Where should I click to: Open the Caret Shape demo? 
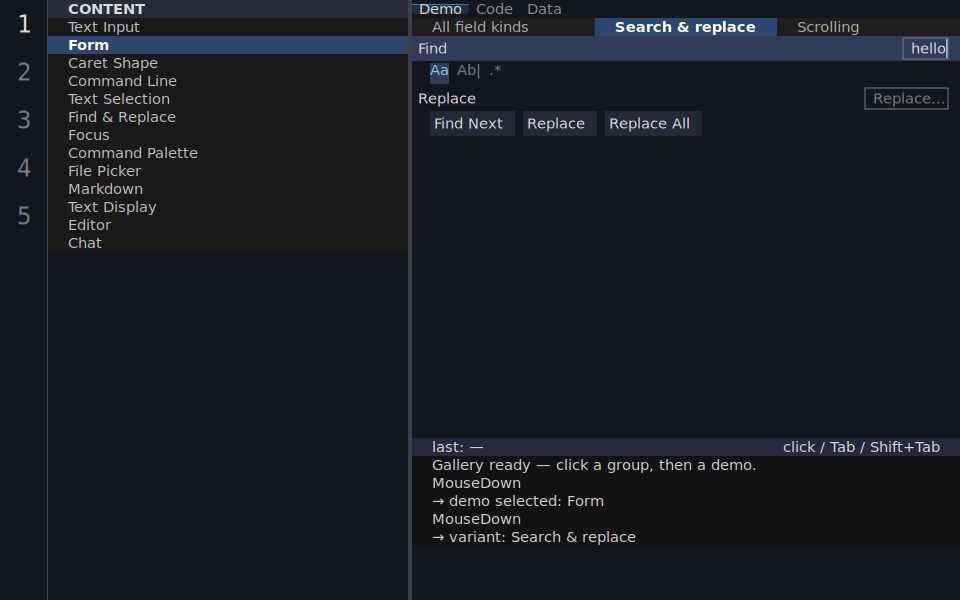[x=228, y=63]
